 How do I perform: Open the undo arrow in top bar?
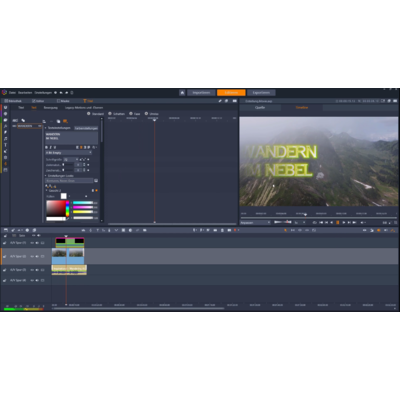(61, 93)
